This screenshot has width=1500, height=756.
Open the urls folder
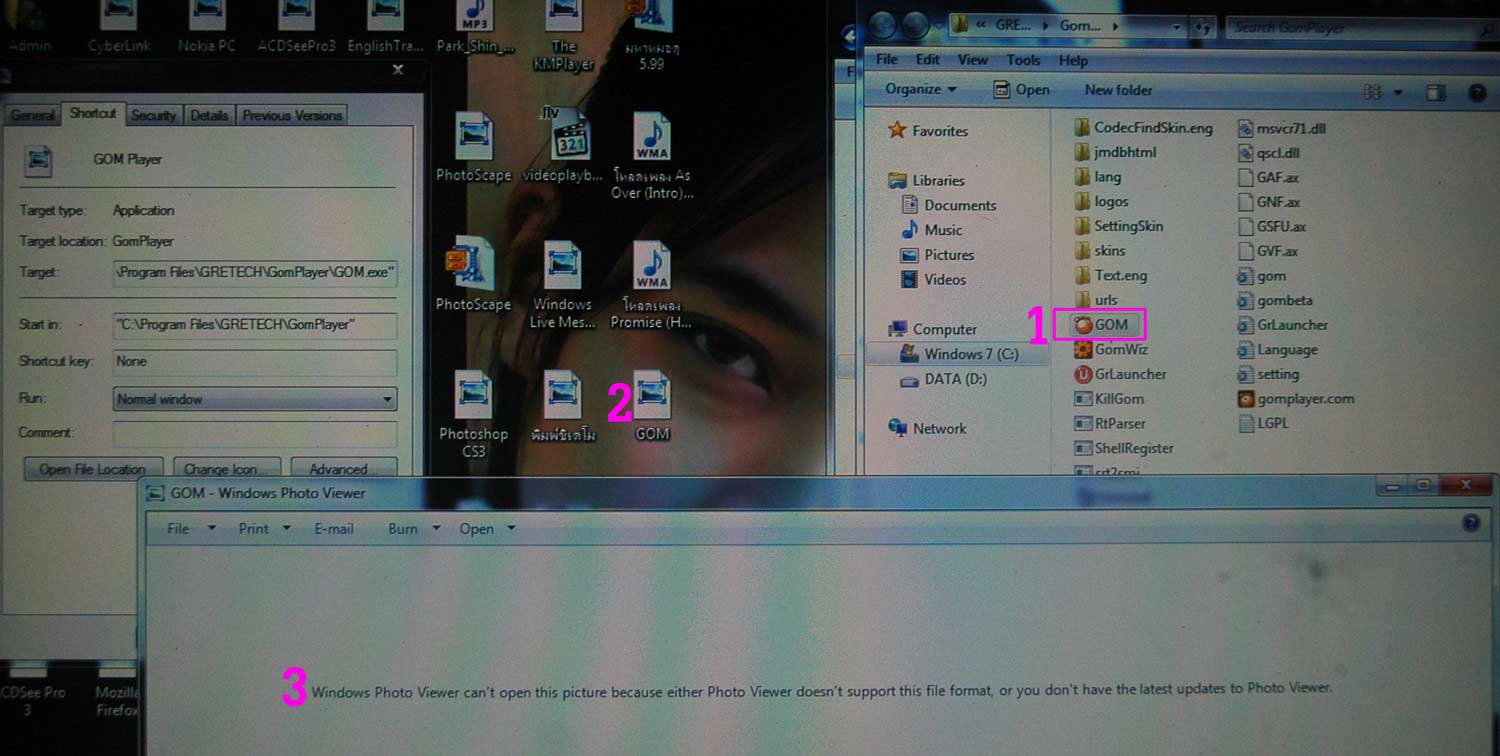click(x=1096, y=299)
